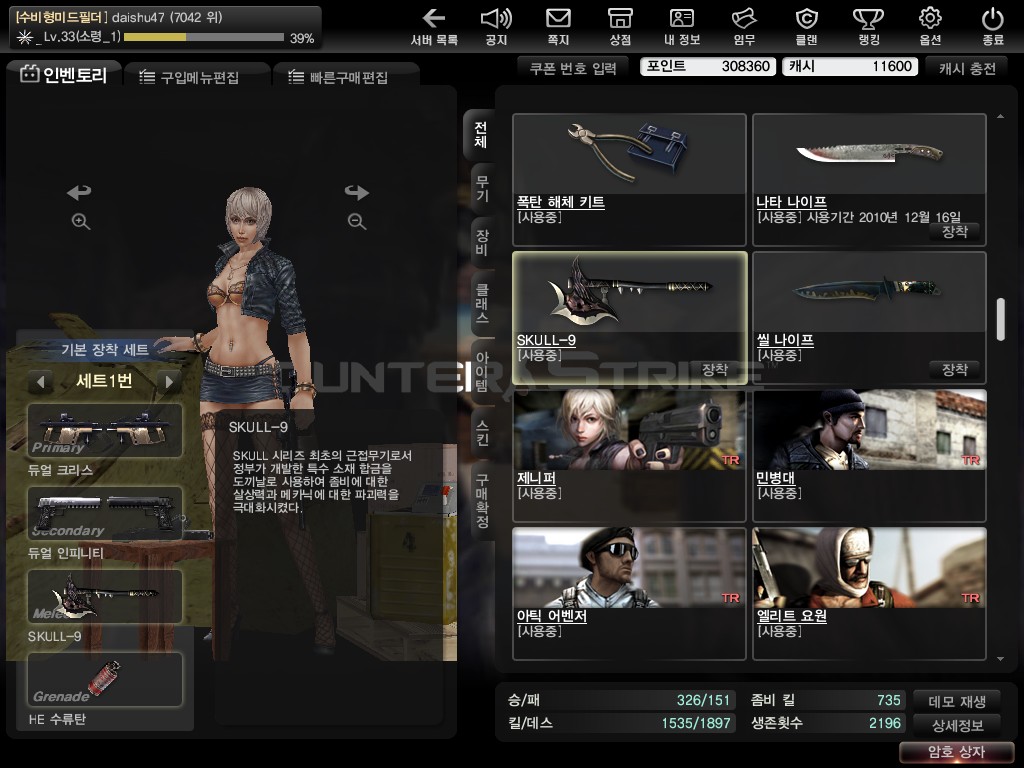Select the 엘리트 요원 character card

pos(869,594)
